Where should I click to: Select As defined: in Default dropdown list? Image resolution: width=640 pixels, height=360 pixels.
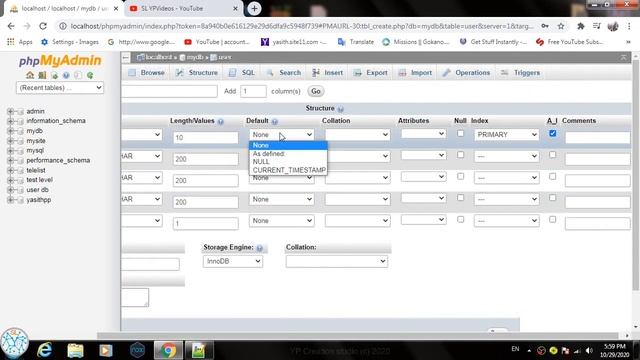coord(288,154)
